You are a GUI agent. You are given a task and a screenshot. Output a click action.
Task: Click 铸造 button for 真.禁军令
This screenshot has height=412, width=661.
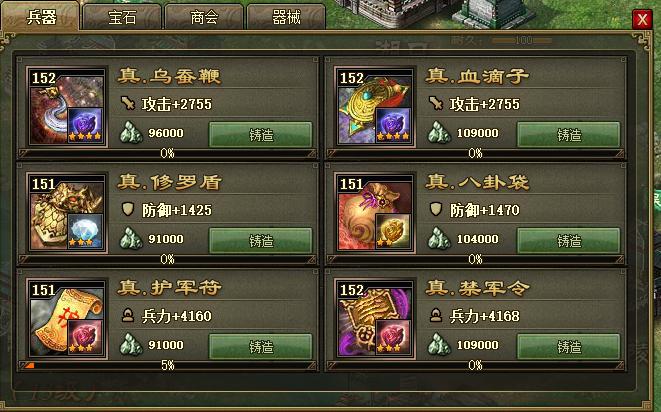[569, 347]
